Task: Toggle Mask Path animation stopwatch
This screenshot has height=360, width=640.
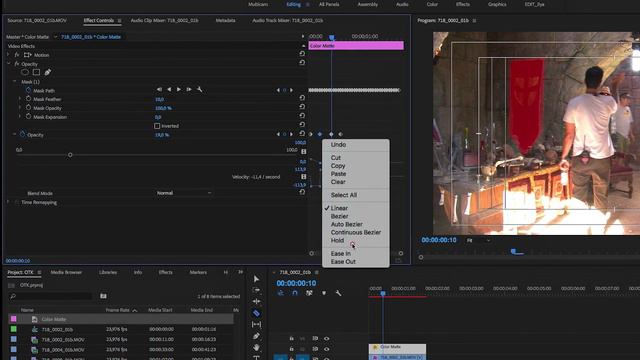Action: pyautogui.click(x=28, y=90)
